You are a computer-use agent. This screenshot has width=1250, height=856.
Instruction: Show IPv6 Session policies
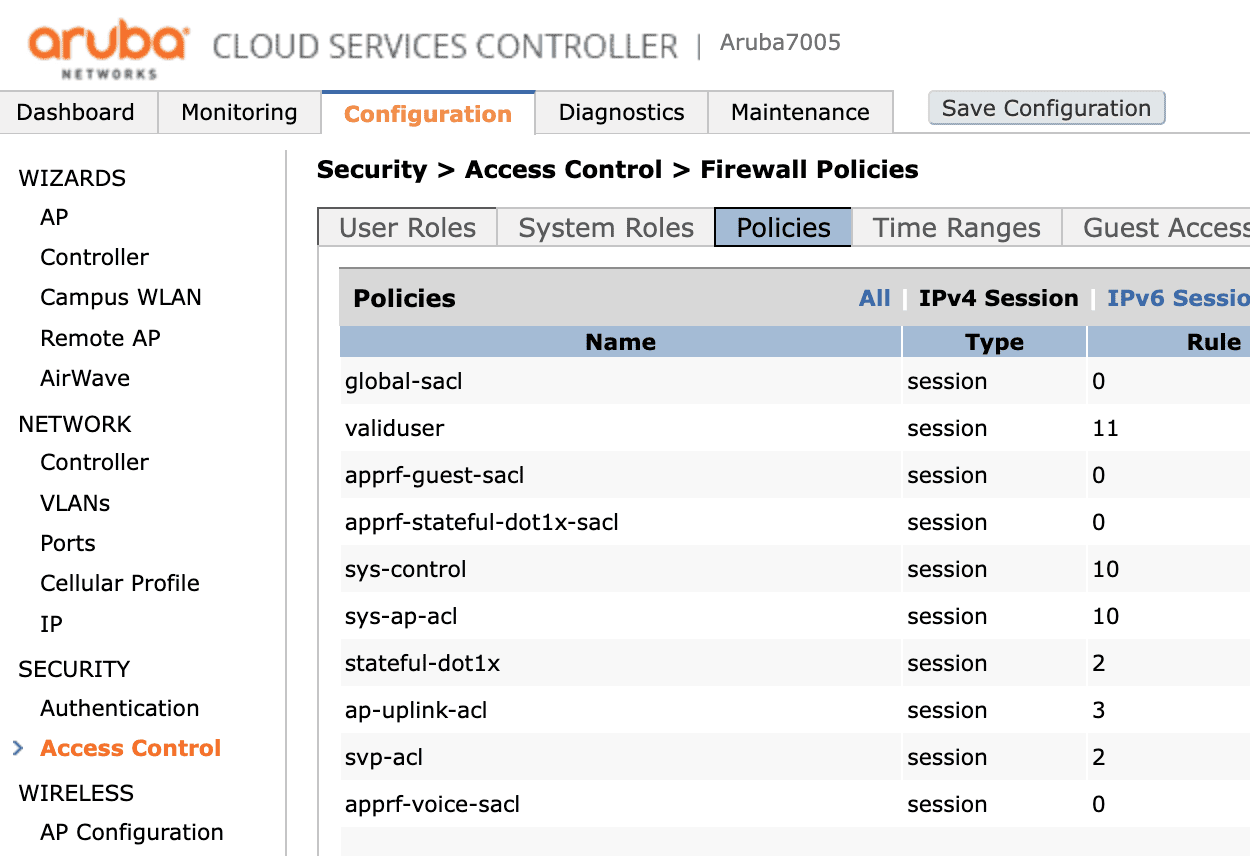[1178, 298]
